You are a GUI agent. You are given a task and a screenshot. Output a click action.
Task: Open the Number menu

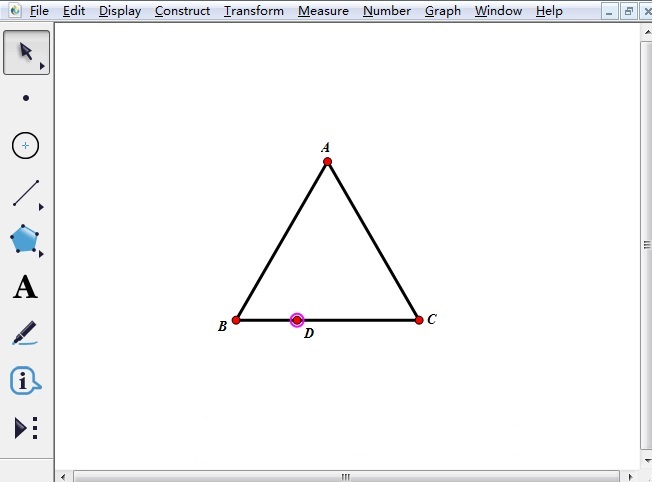[387, 11]
